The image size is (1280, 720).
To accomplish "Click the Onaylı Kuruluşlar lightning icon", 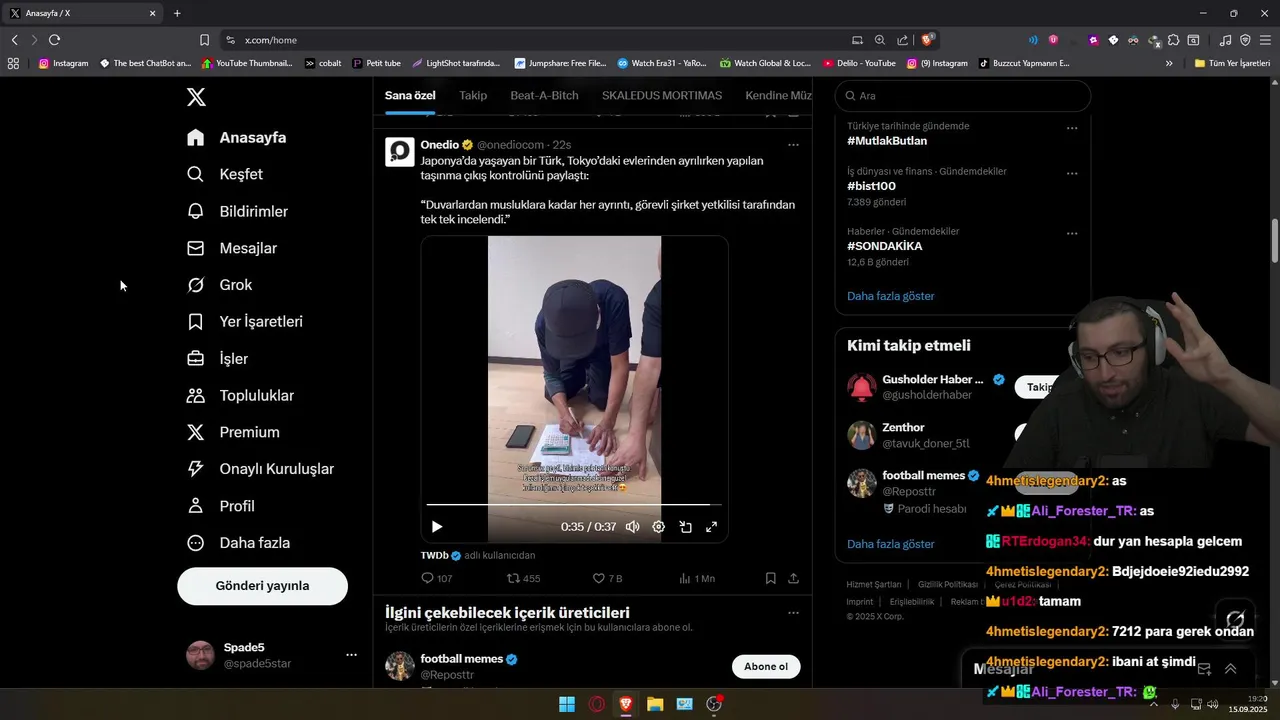I will [196, 469].
